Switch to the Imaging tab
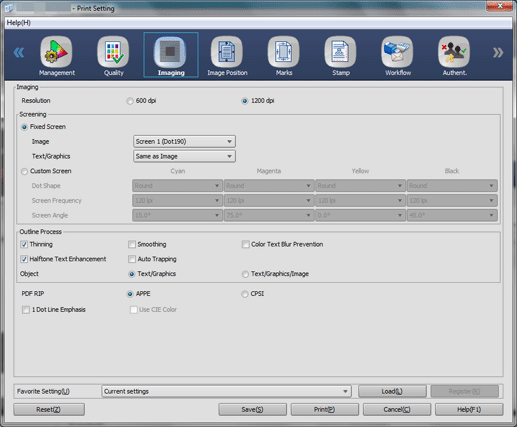Image resolution: width=517 pixels, height=427 pixels. [171, 55]
